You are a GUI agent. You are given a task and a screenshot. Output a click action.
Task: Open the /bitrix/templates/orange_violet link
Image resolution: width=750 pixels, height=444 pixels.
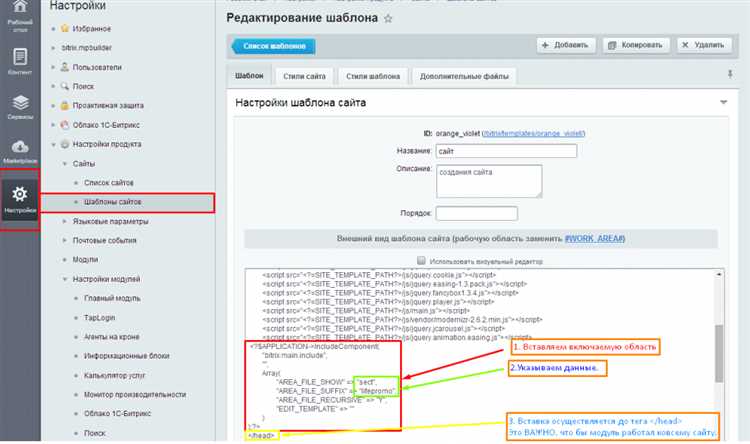[533, 133]
